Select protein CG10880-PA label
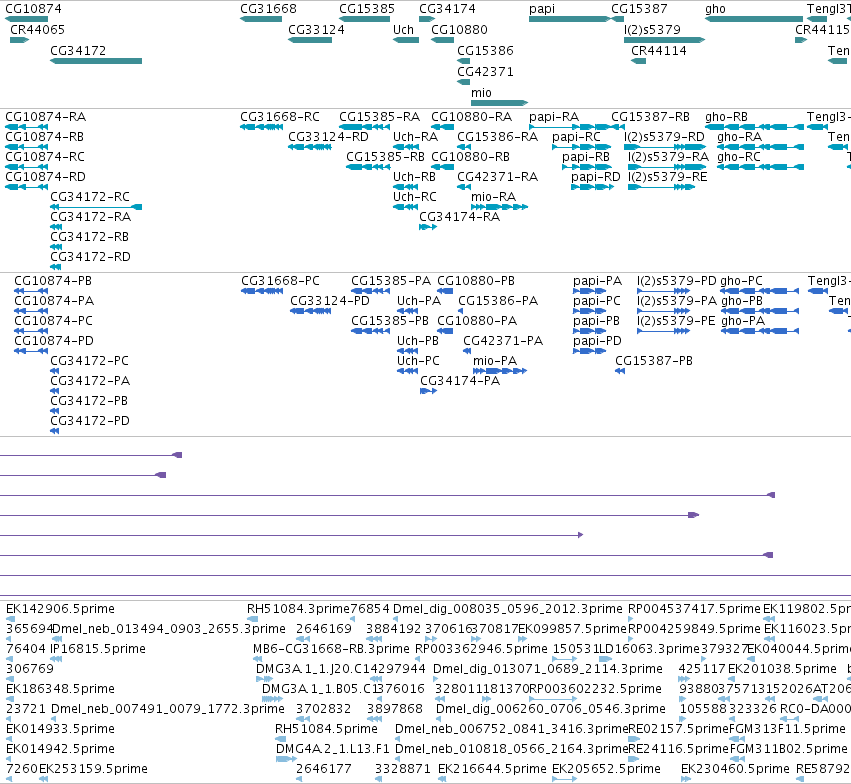Screen dimensions: 851x784 tap(477, 321)
